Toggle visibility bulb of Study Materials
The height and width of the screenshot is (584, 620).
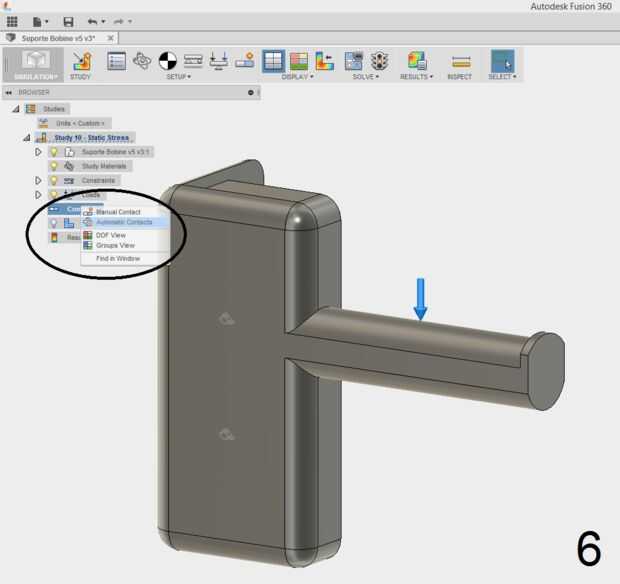pos(54,166)
